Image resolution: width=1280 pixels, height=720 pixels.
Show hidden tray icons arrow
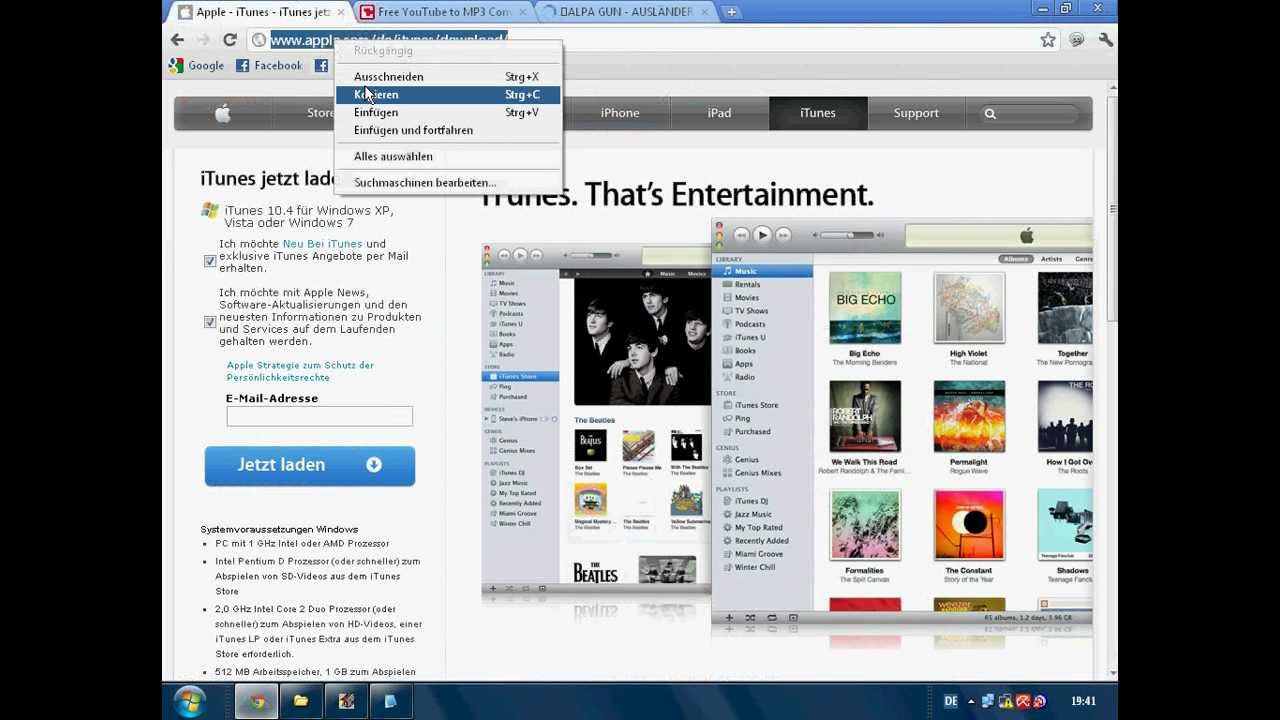point(971,702)
